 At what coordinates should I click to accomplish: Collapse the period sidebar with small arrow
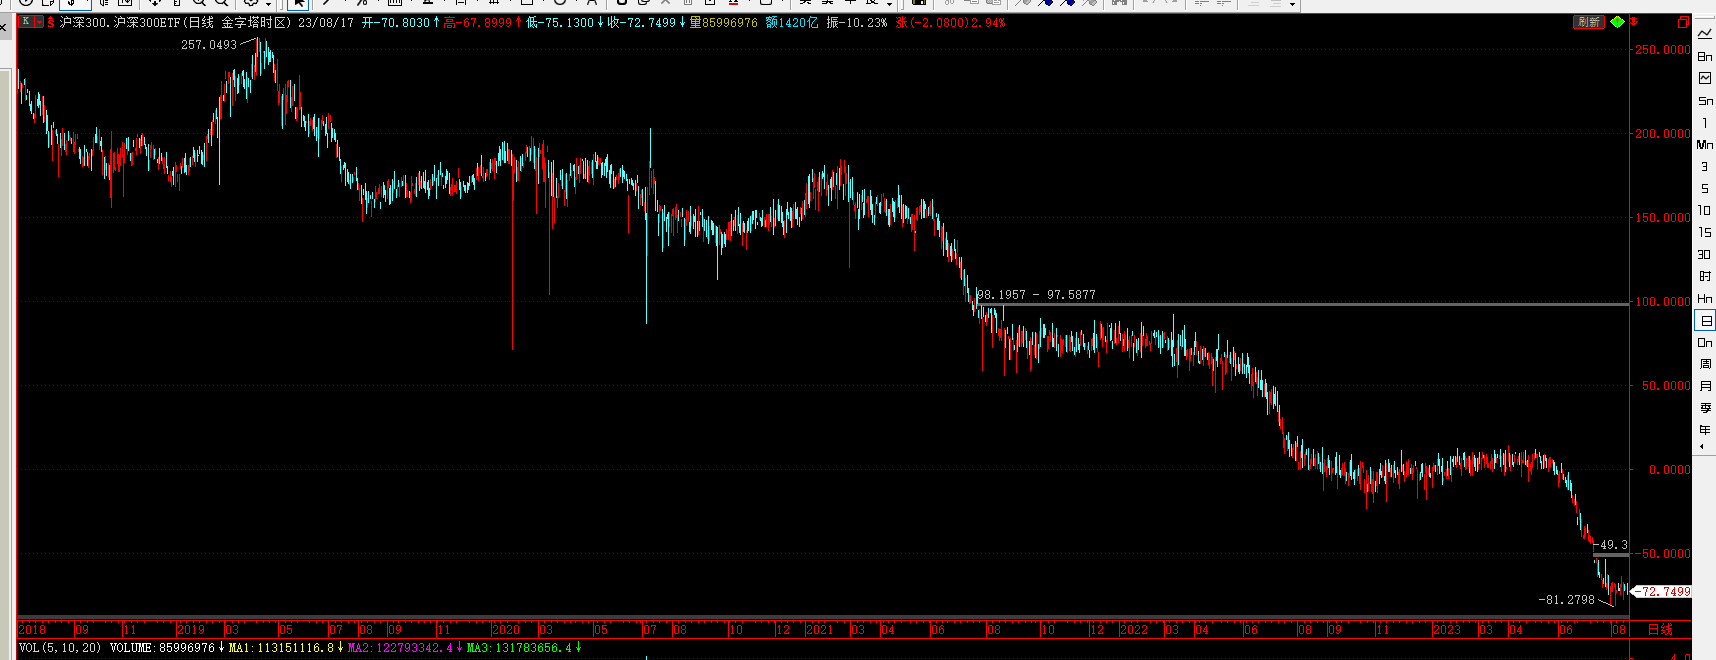point(1702,445)
